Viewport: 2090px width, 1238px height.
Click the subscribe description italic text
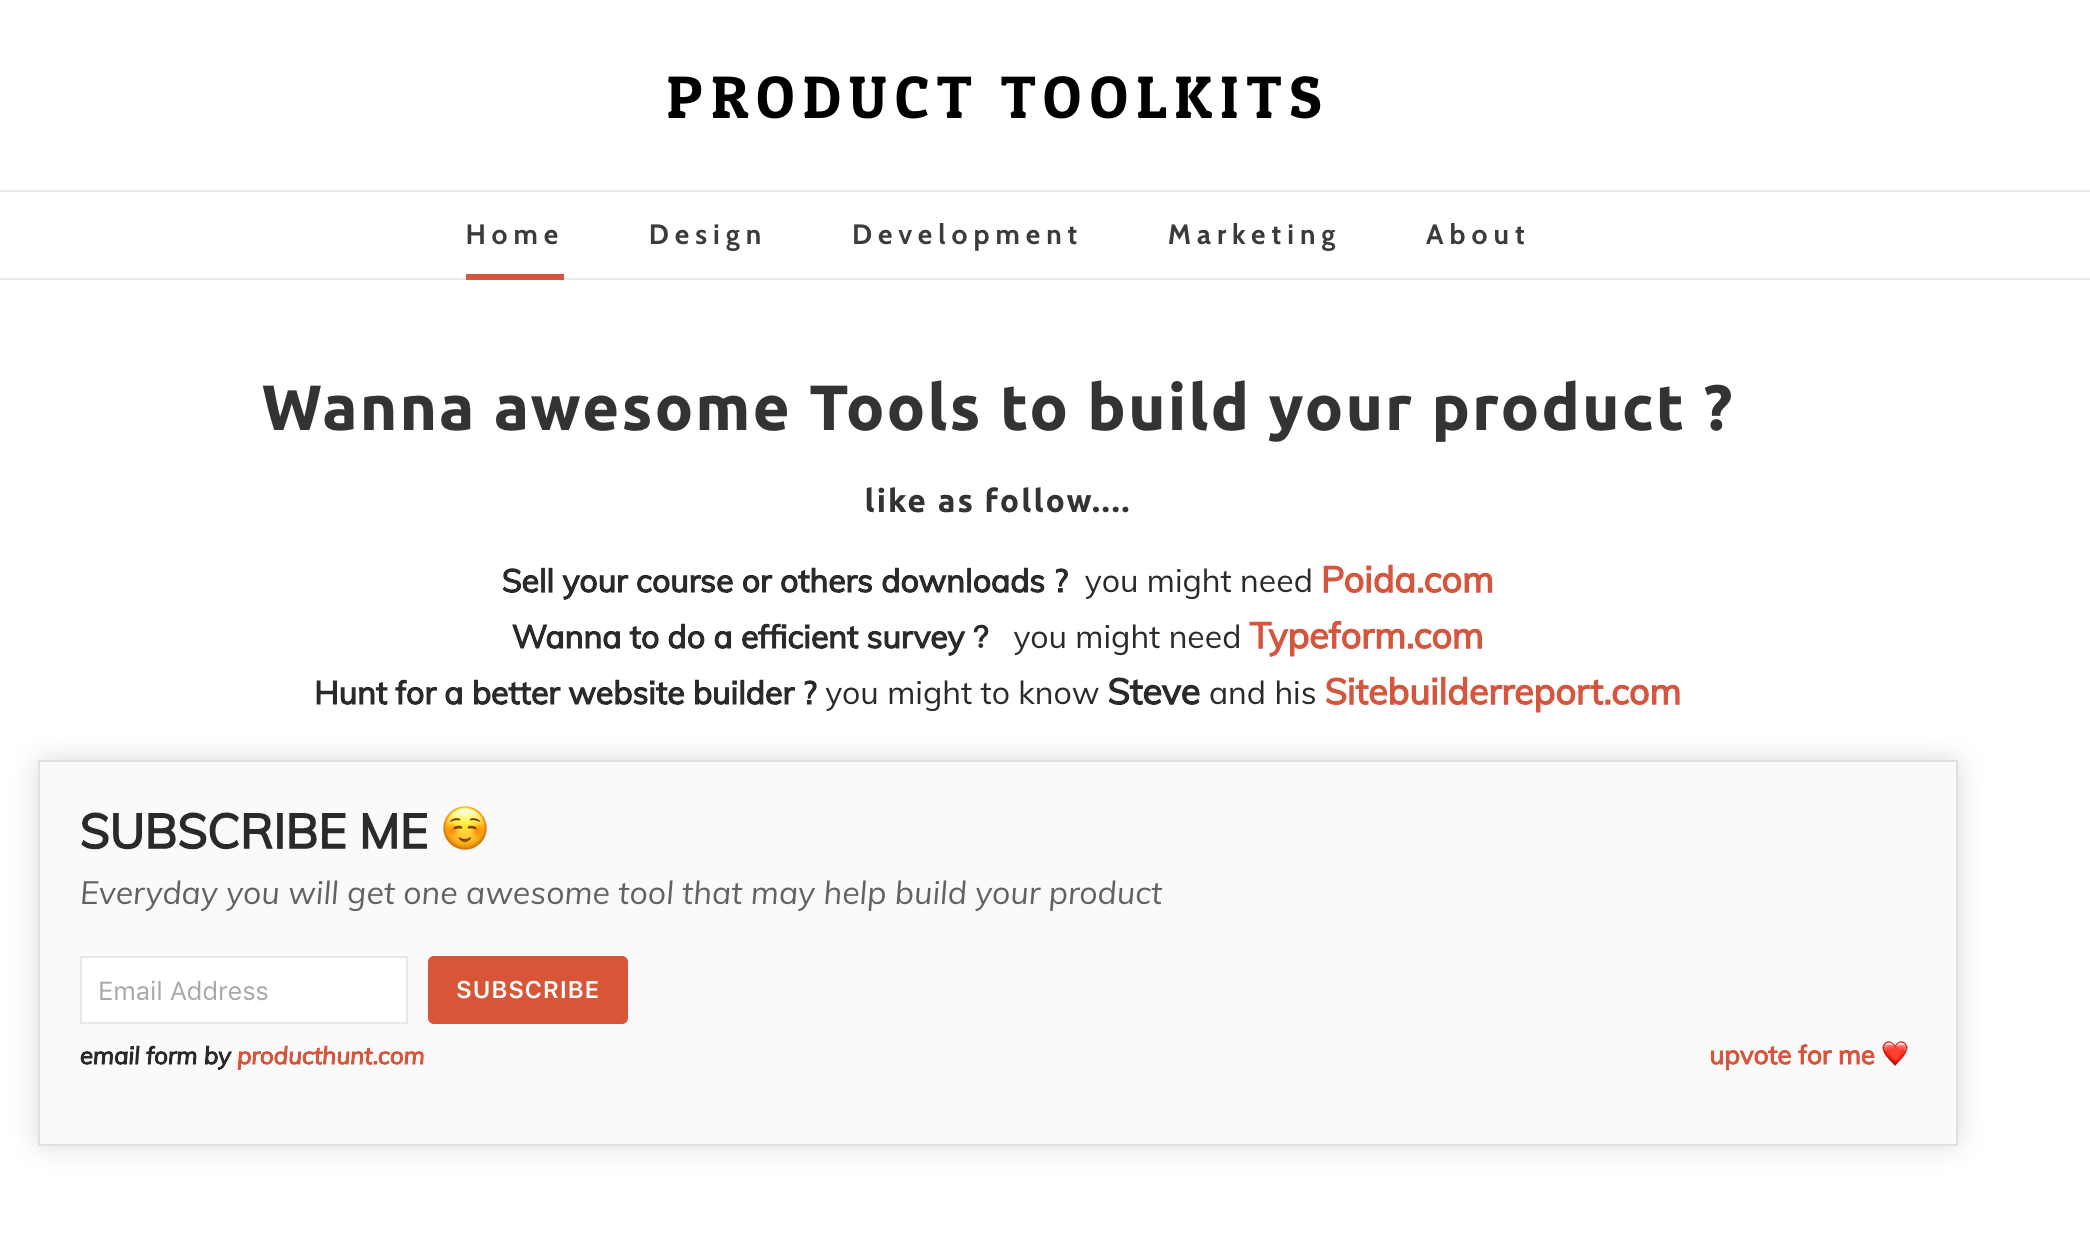[620, 893]
